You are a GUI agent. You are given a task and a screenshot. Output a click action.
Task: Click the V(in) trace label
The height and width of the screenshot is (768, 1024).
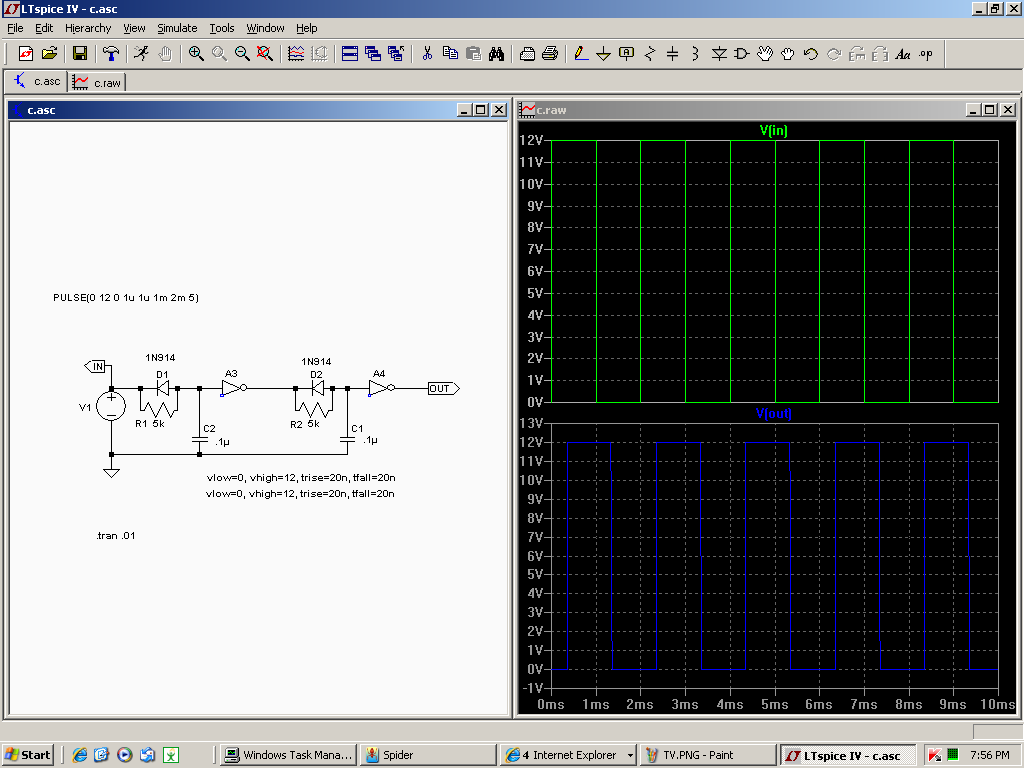774,131
